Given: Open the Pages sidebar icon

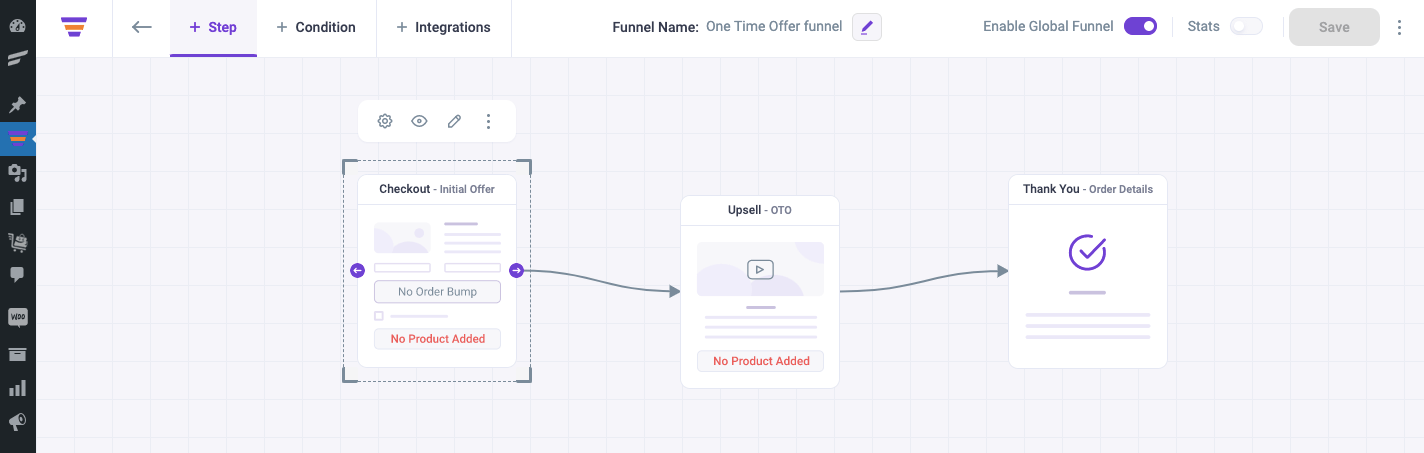Looking at the screenshot, I should tap(17, 207).
